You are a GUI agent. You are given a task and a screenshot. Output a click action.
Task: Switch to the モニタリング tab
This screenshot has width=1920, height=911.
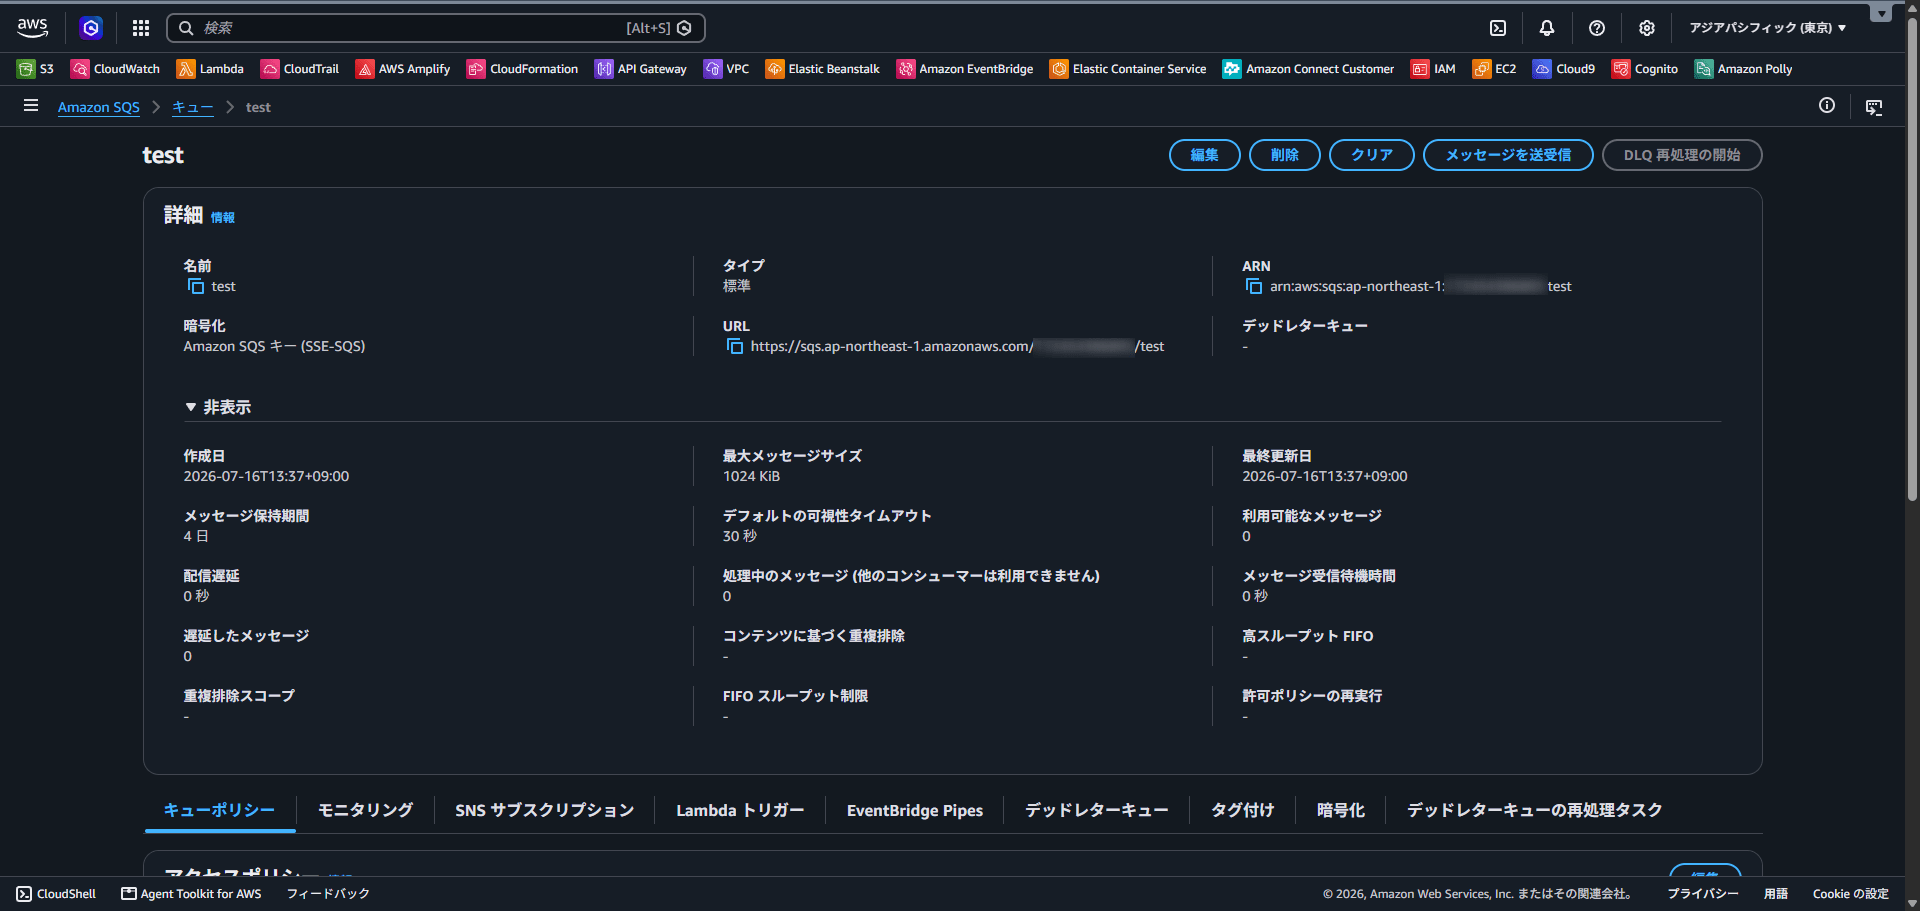pos(365,810)
